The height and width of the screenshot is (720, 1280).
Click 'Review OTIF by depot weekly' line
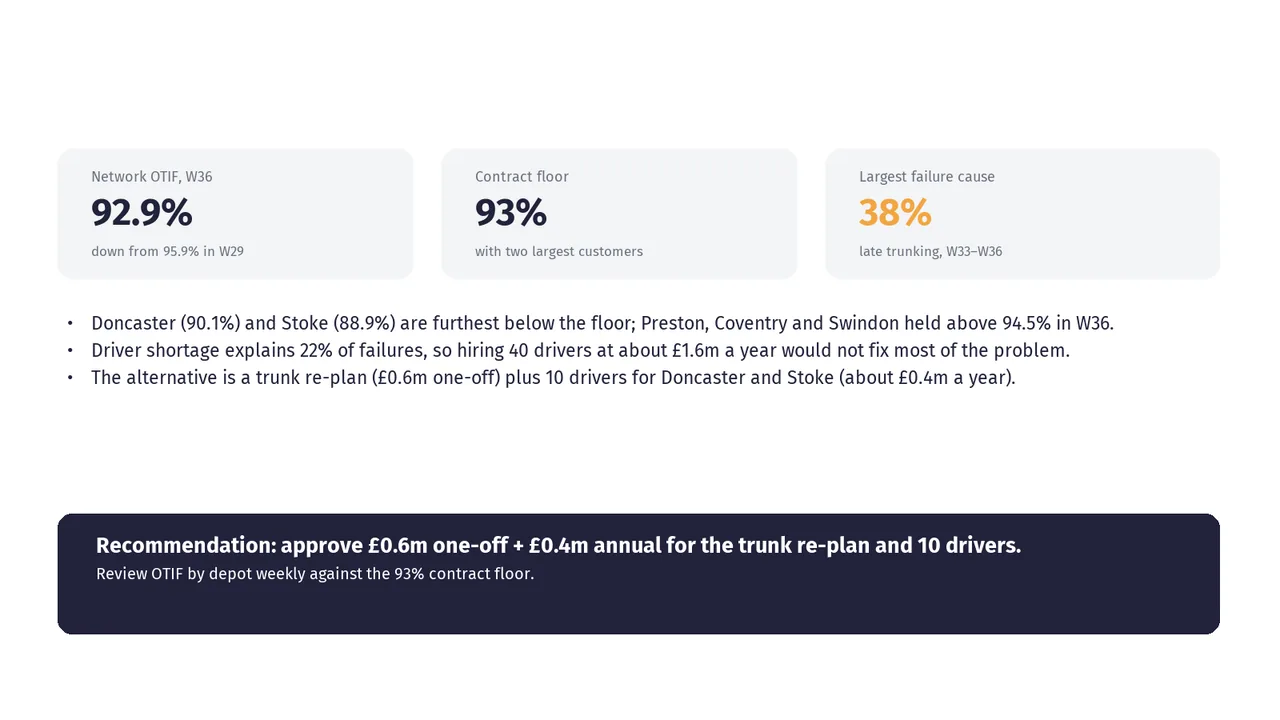click(315, 574)
